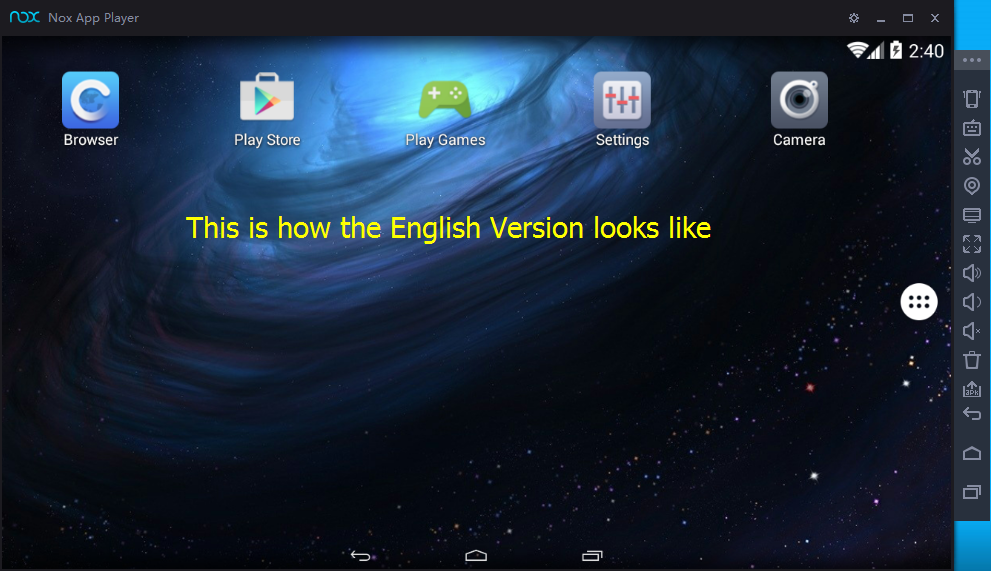The image size is (991, 571).
Task: Tap Android back button in navigation bar
Action: coord(360,555)
